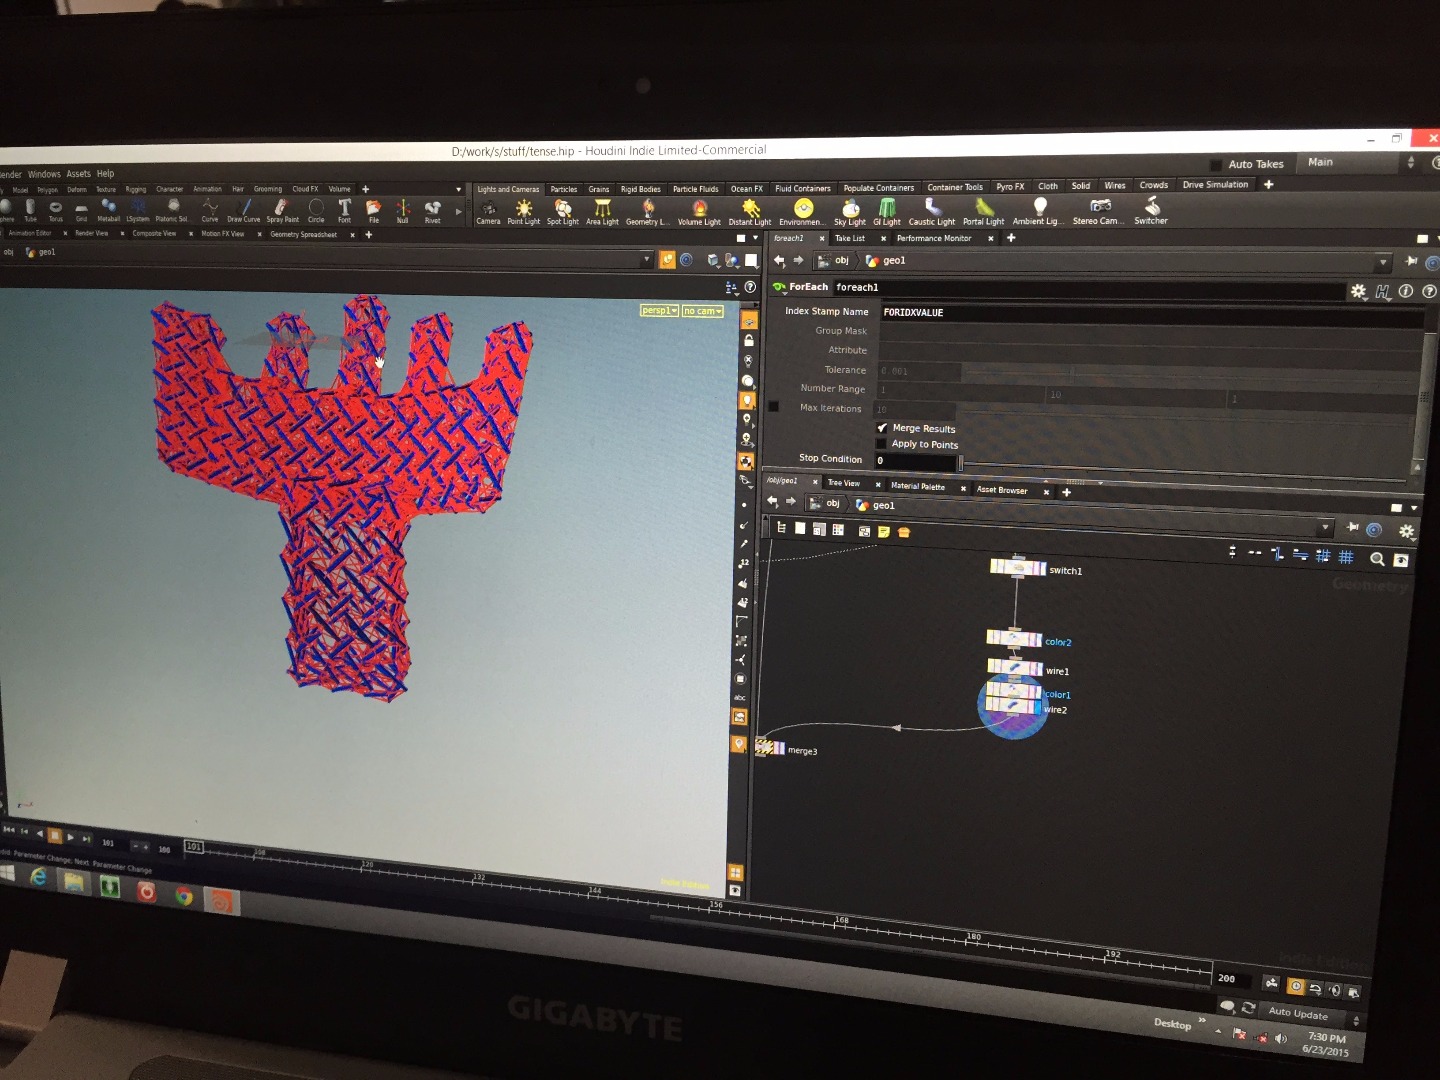Add an Ambient Light from the shelf
This screenshot has height=1080, width=1440.
[1037, 211]
